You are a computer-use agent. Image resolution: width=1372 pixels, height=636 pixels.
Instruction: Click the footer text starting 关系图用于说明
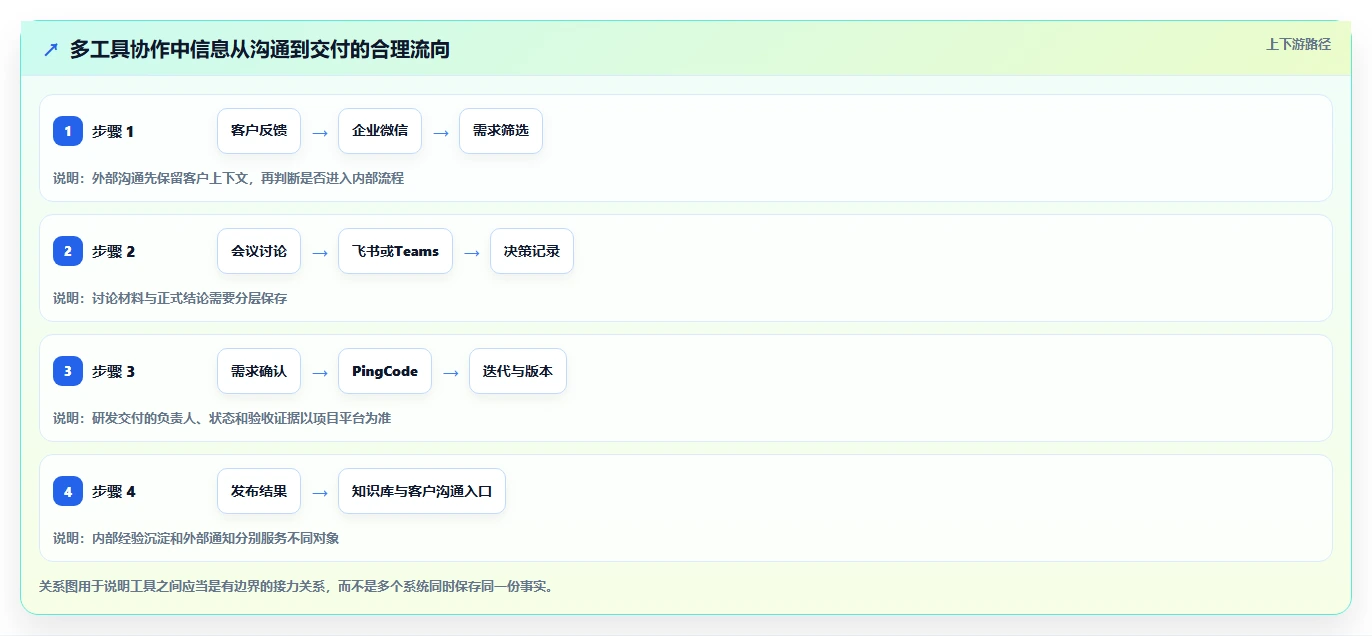point(296,586)
